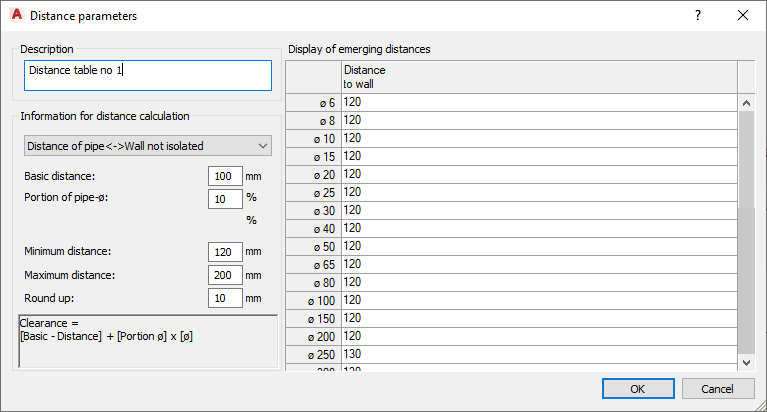Click the ø 50 row header
Image resolution: width=767 pixels, height=412 pixels.
[x=314, y=247]
